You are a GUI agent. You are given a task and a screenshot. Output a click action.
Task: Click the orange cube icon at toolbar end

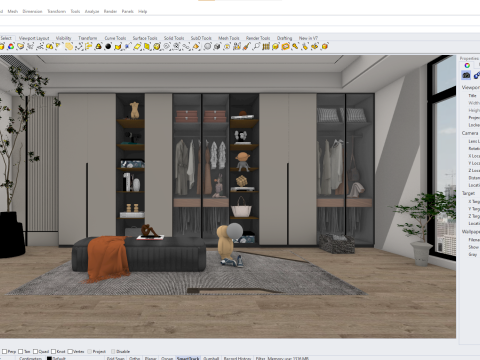(x=324, y=46)
